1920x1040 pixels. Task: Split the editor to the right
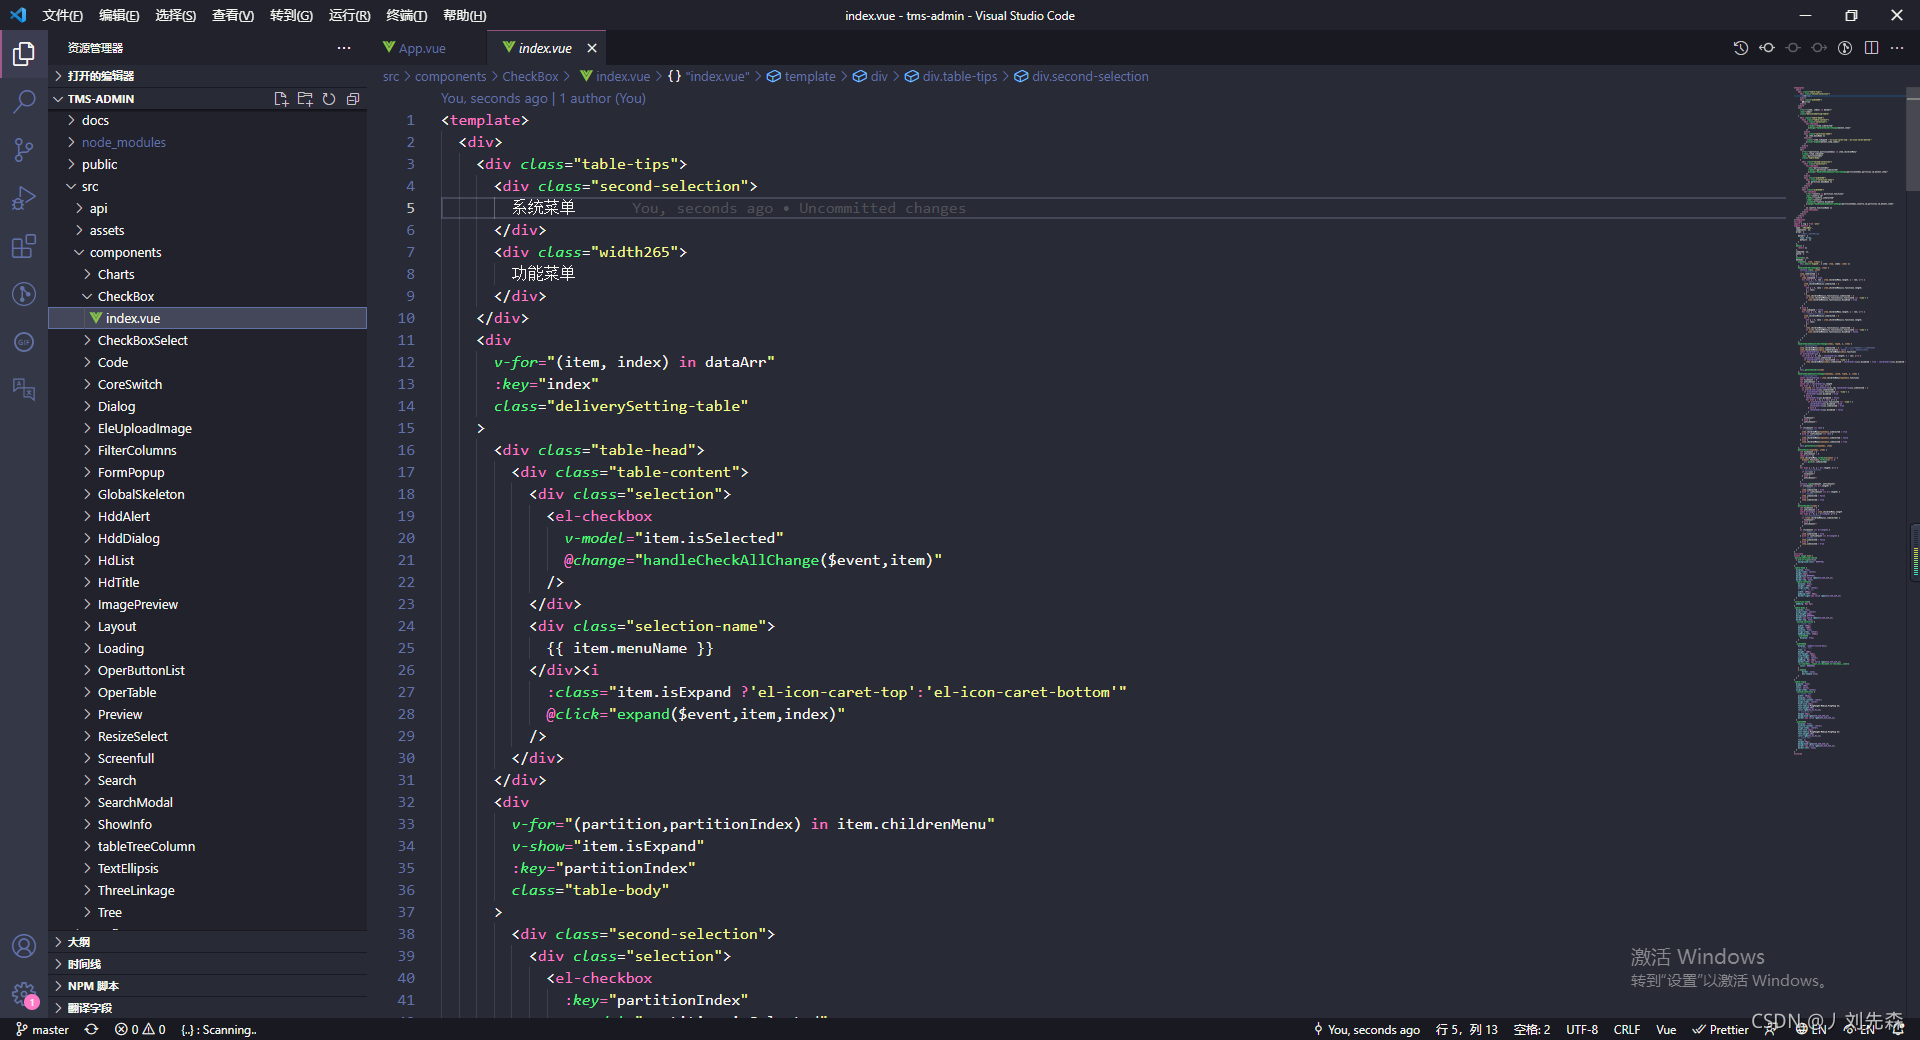[x=1871, y=48]
